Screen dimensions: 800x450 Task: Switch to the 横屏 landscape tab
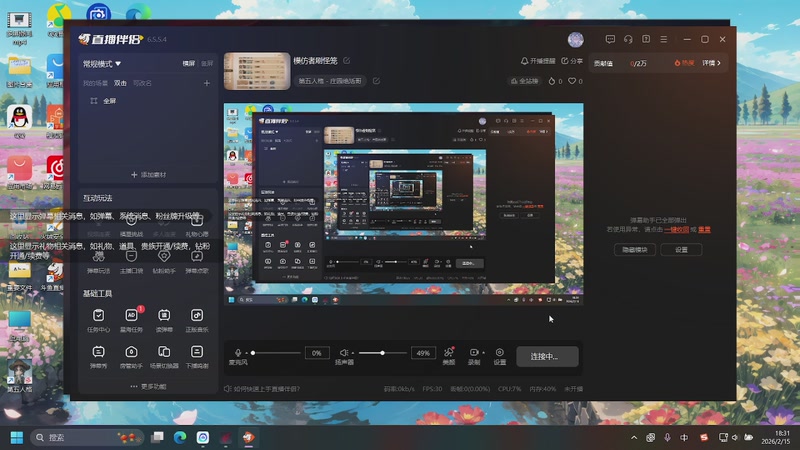click(189, 63)
